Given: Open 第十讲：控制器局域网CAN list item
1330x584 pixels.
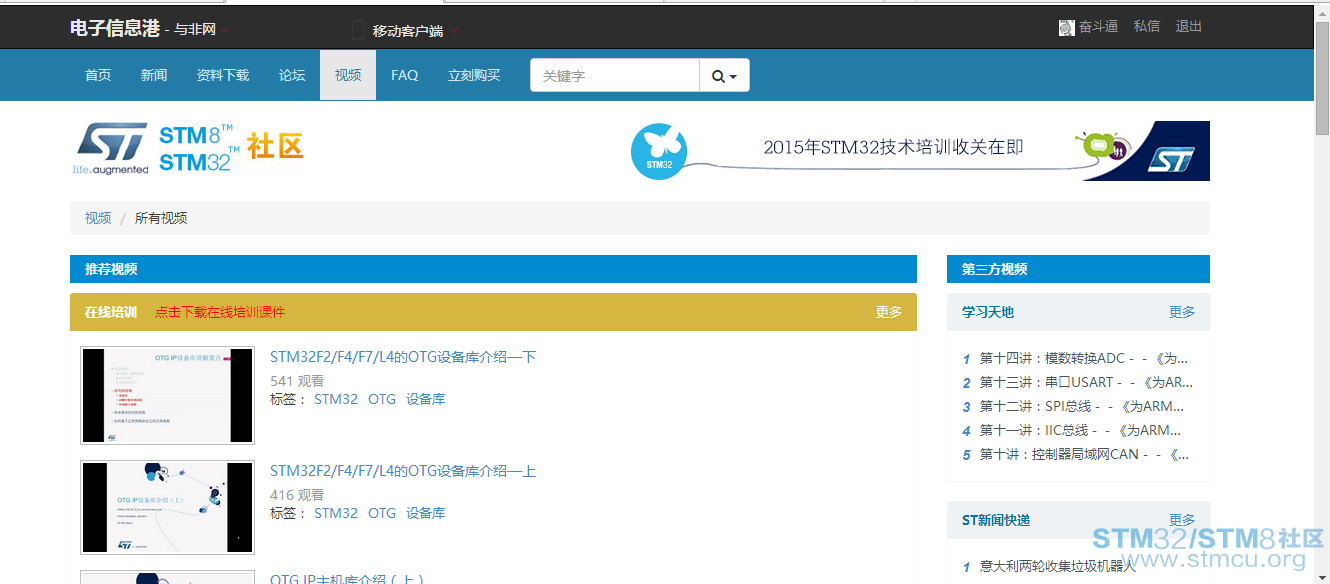Looking at the screenshot, I should 1085,454.
